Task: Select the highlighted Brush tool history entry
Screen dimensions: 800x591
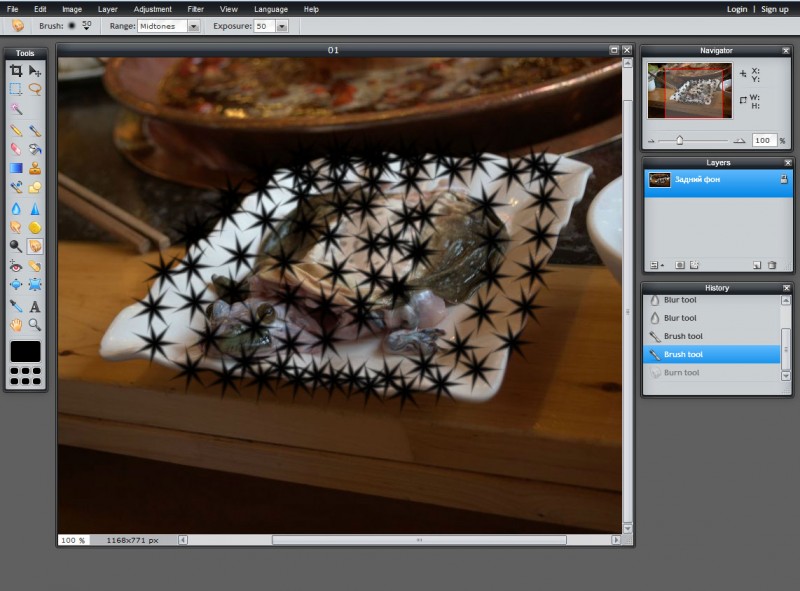Action: click(712, 354)
